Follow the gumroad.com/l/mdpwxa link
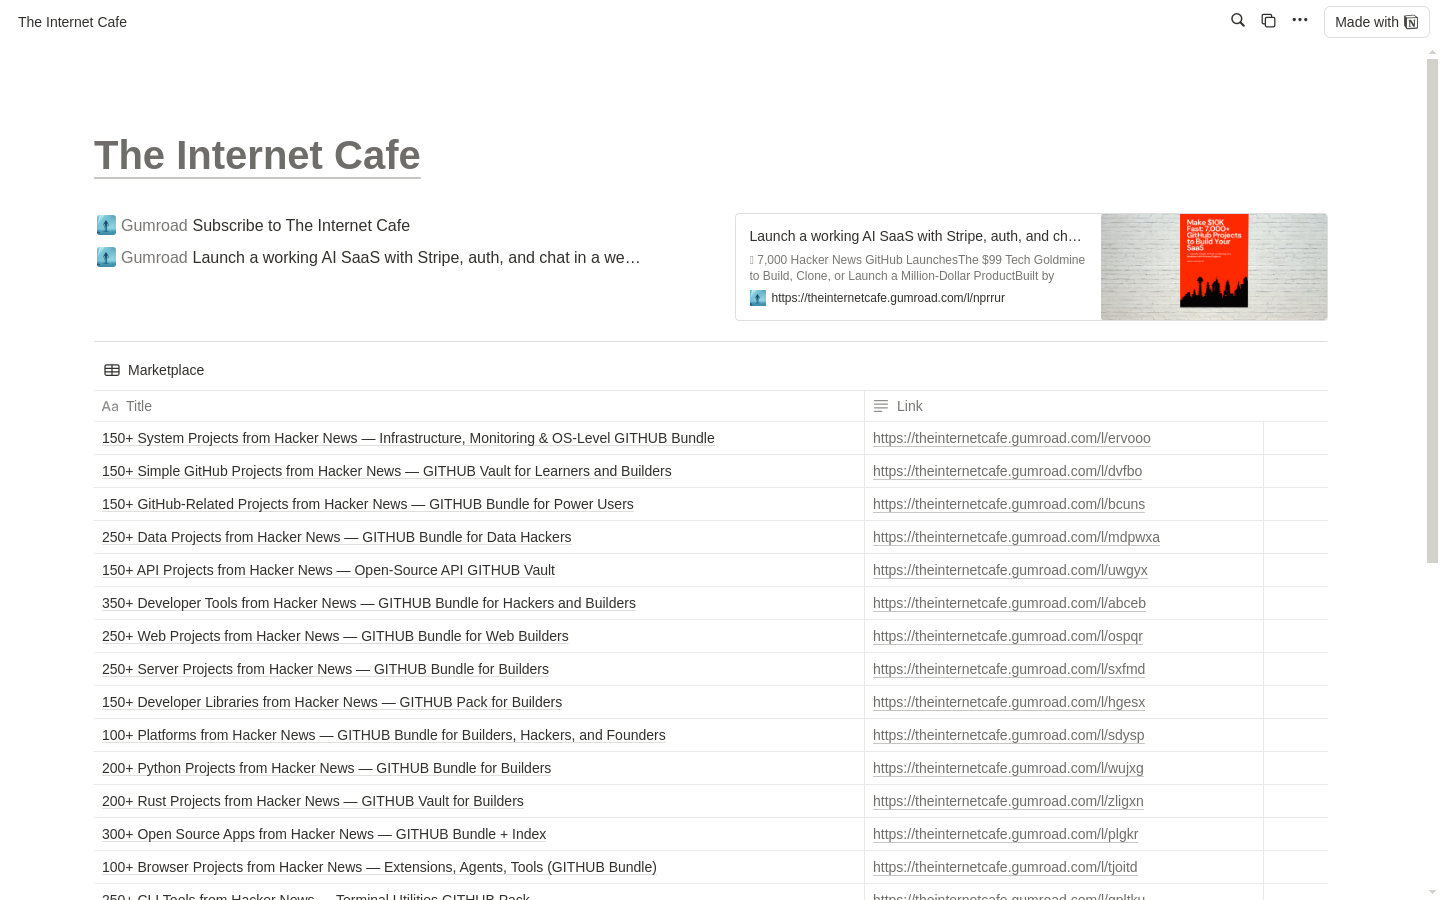1440x900 pixels. pos(1016,537)
